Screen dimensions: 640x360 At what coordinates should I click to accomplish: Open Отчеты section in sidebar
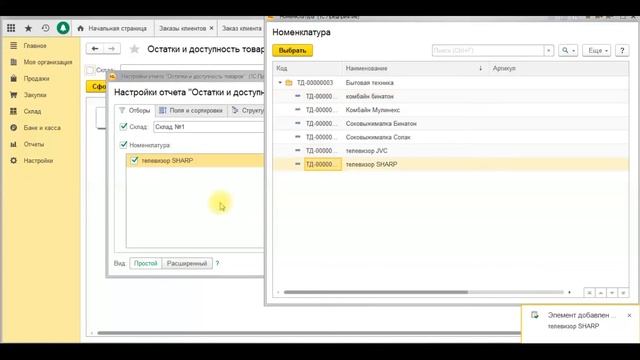[x=33, y=144]
